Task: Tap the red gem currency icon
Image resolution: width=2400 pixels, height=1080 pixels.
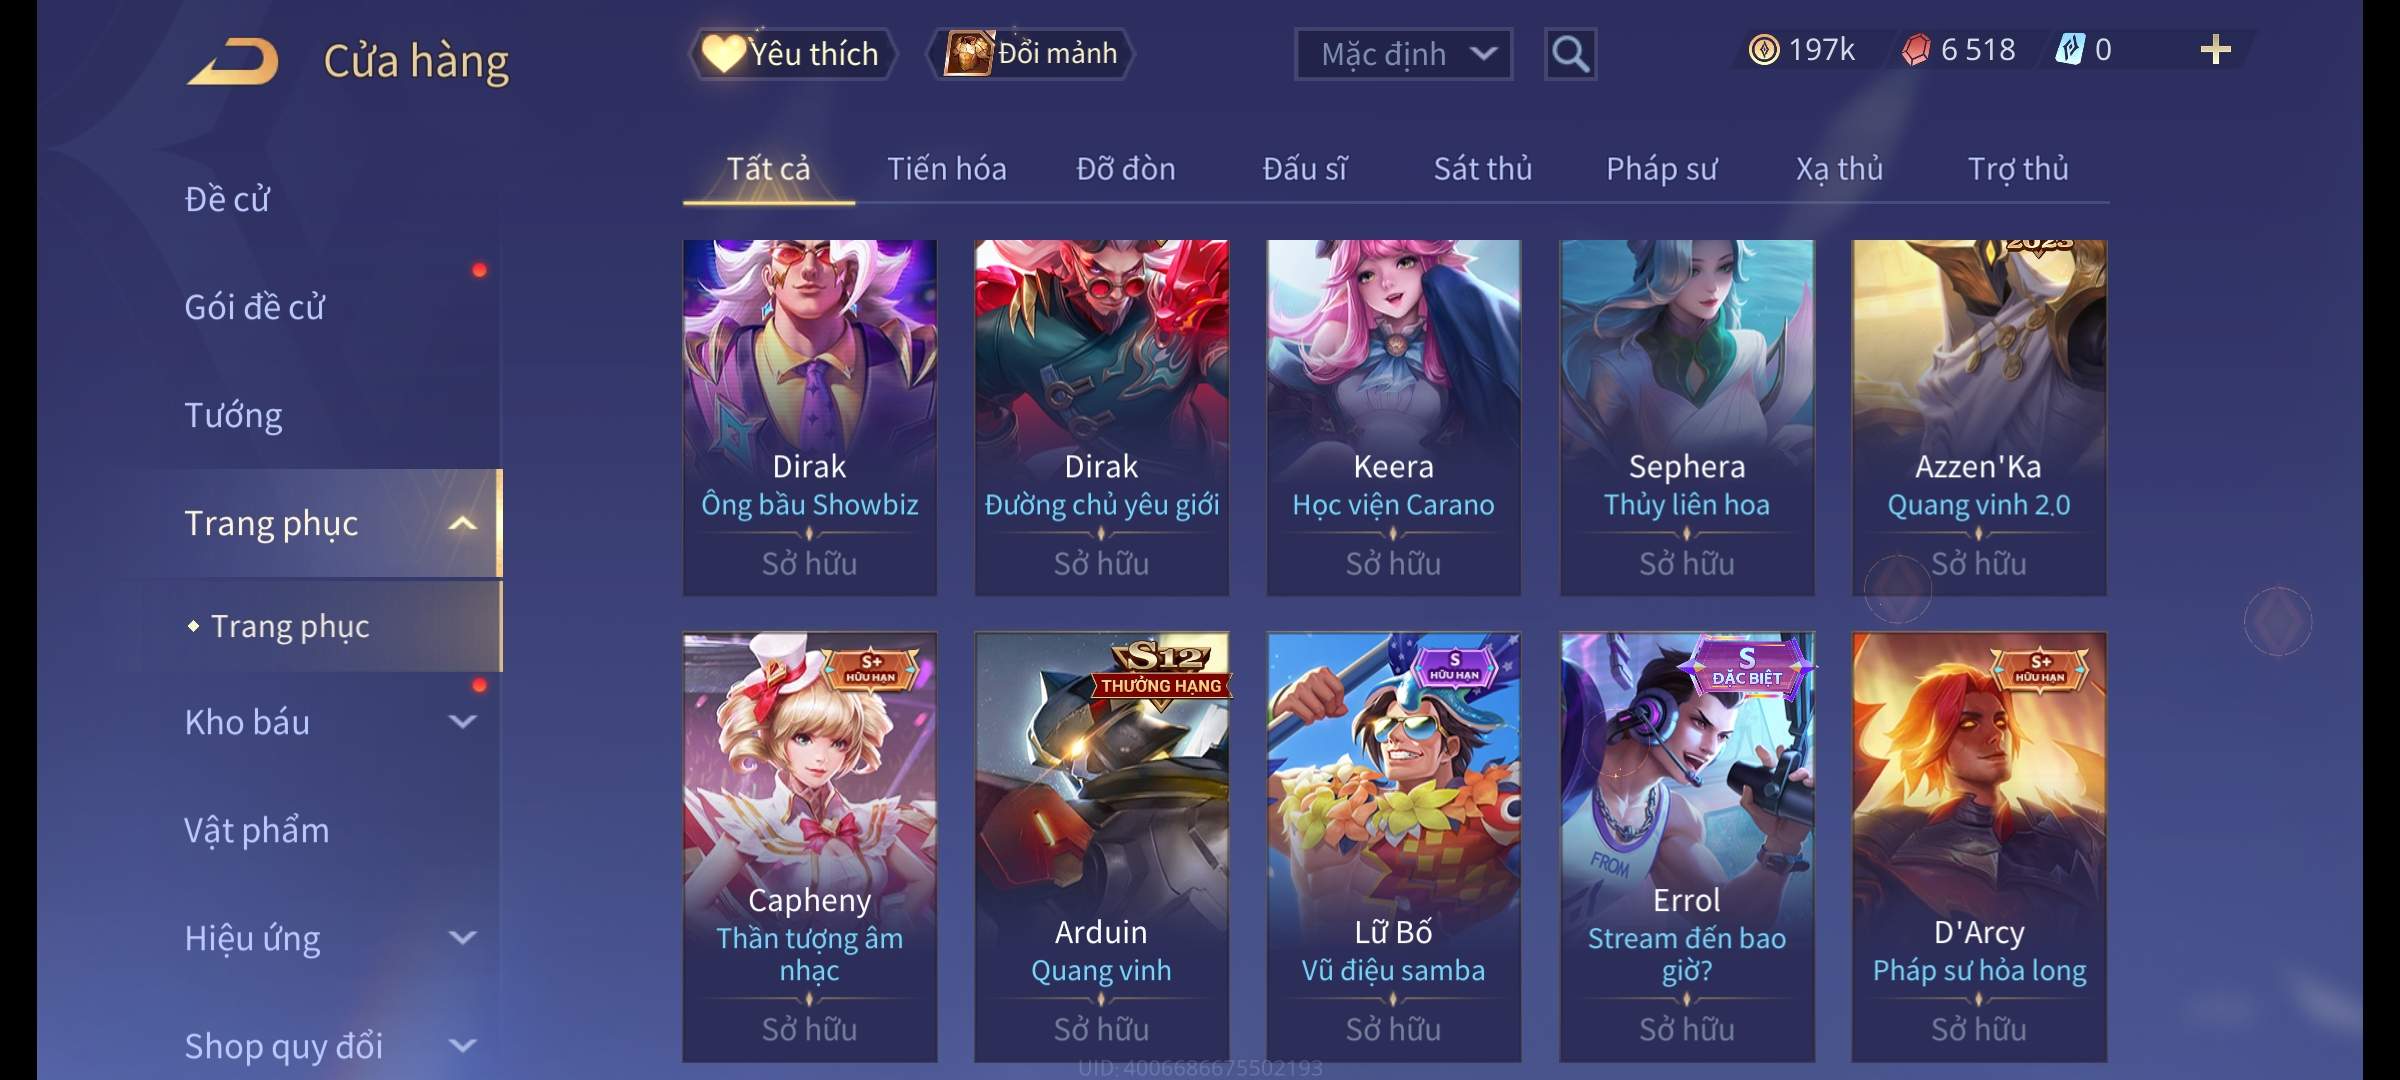Action: (x=1916, y=50)
